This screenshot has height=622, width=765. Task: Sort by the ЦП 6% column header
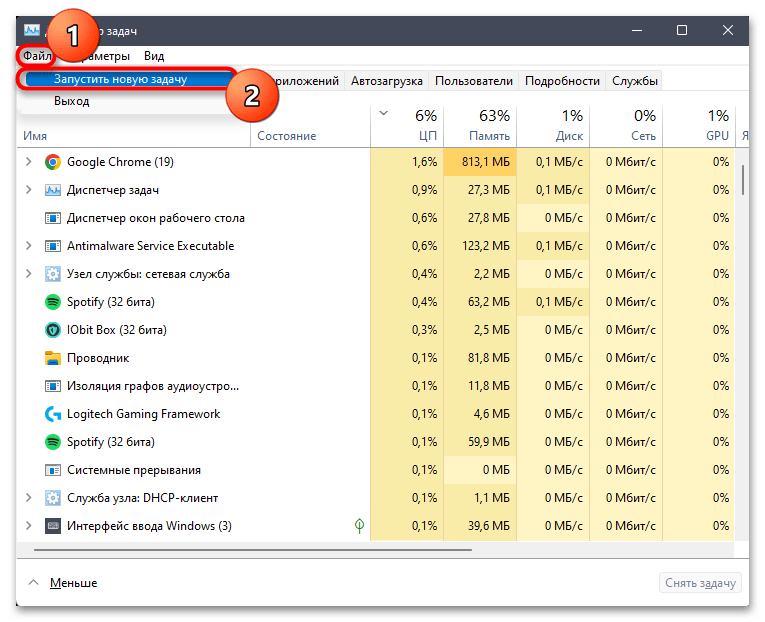(x=407, y=126)
